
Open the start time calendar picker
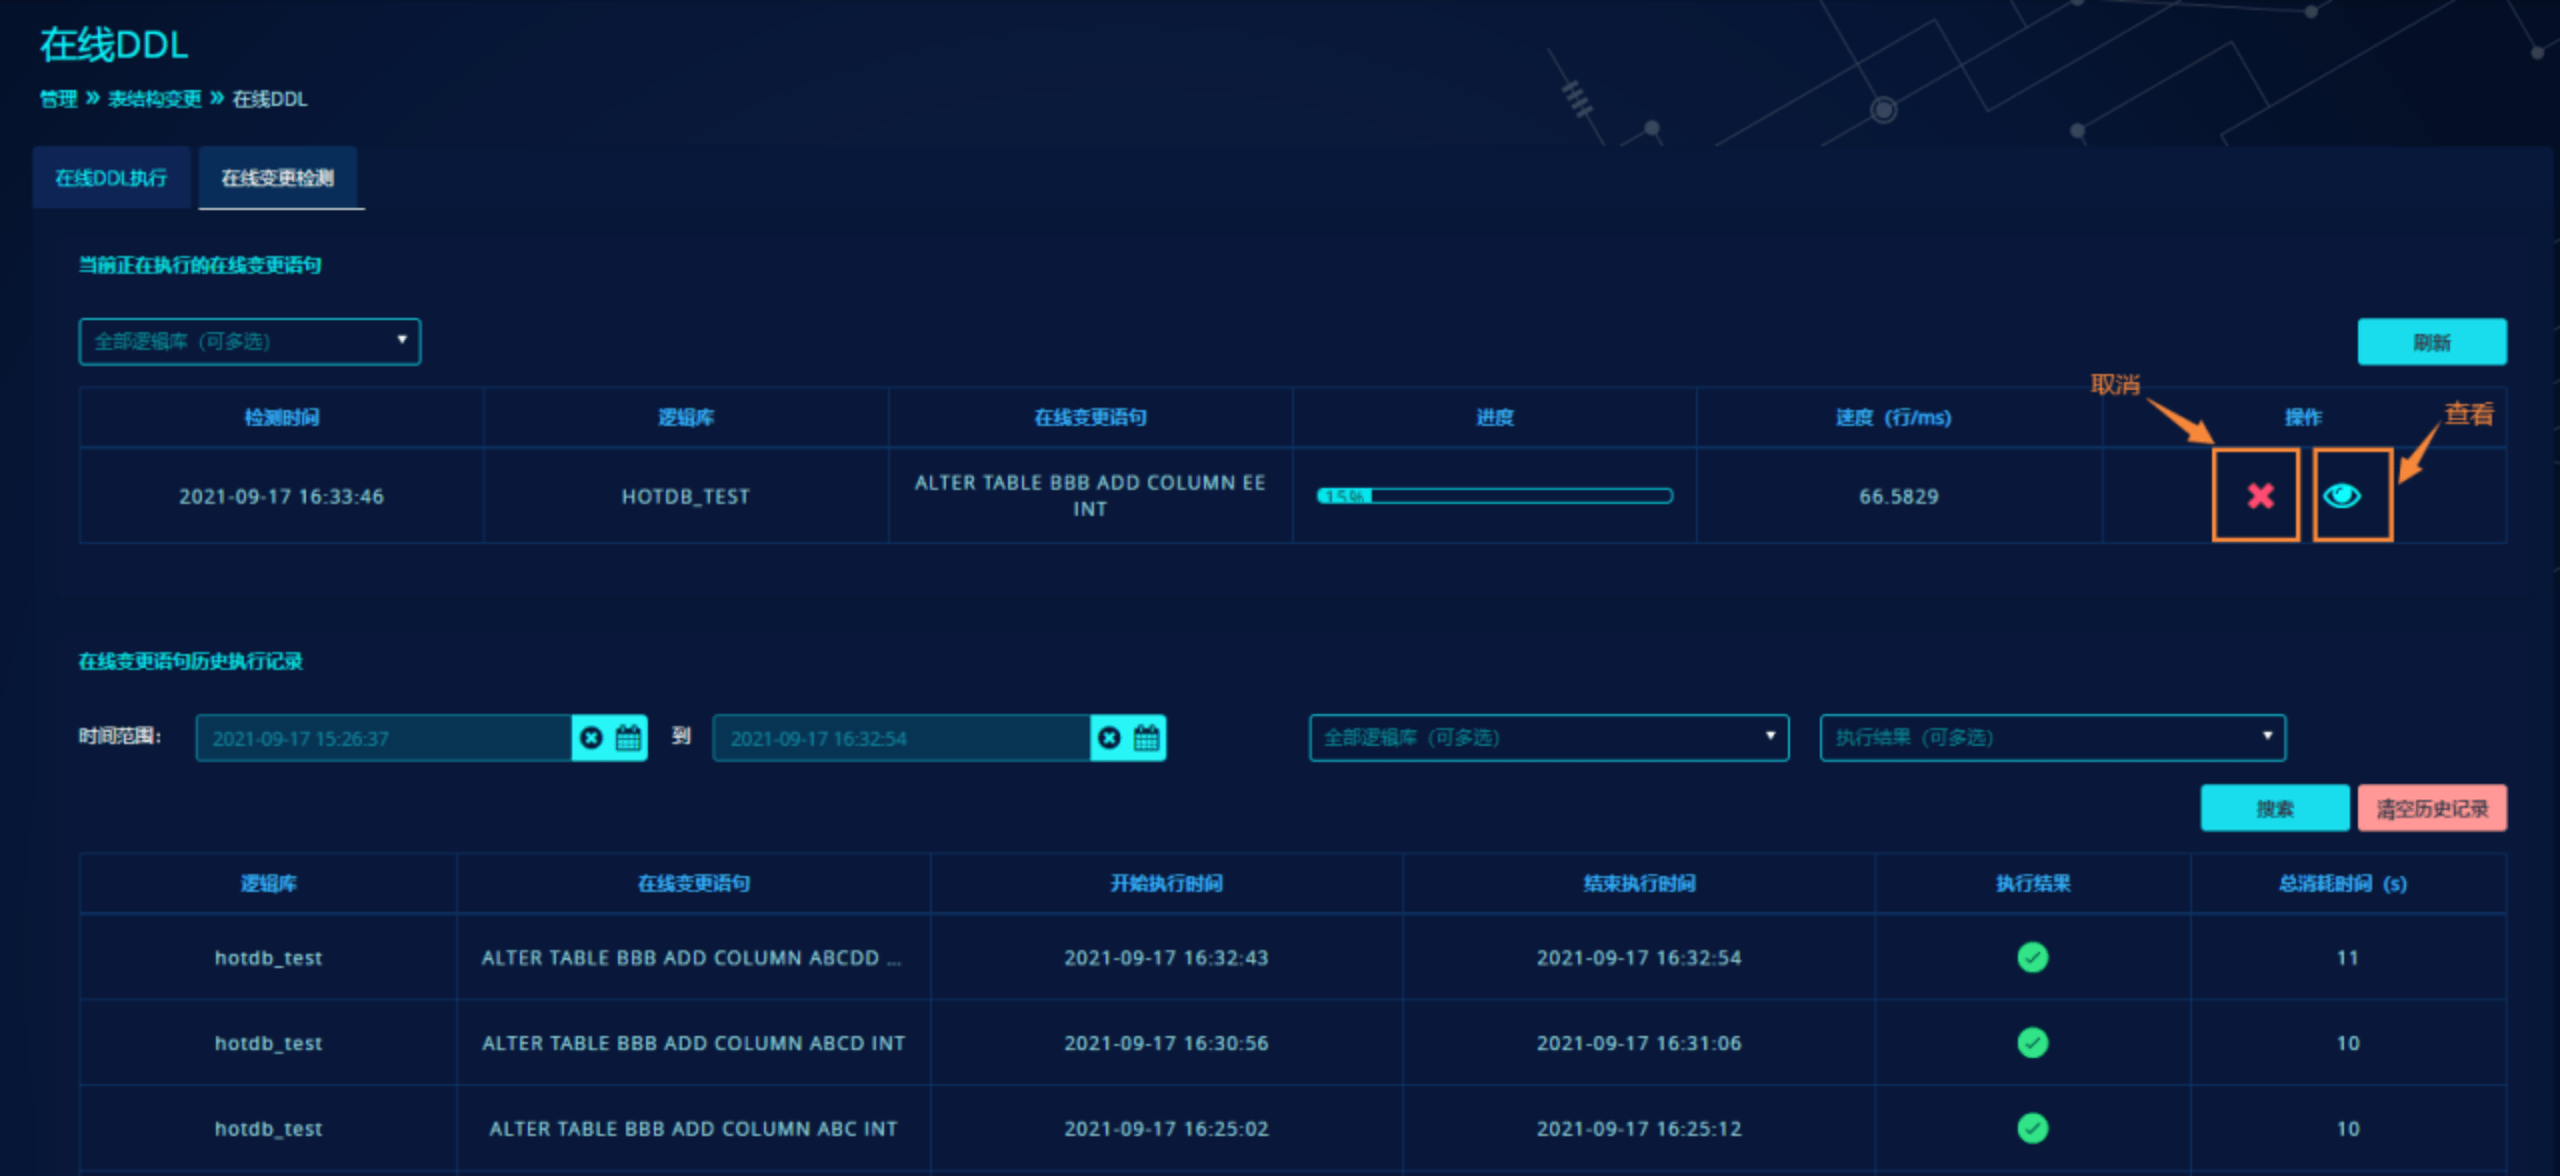pos(628,738)
